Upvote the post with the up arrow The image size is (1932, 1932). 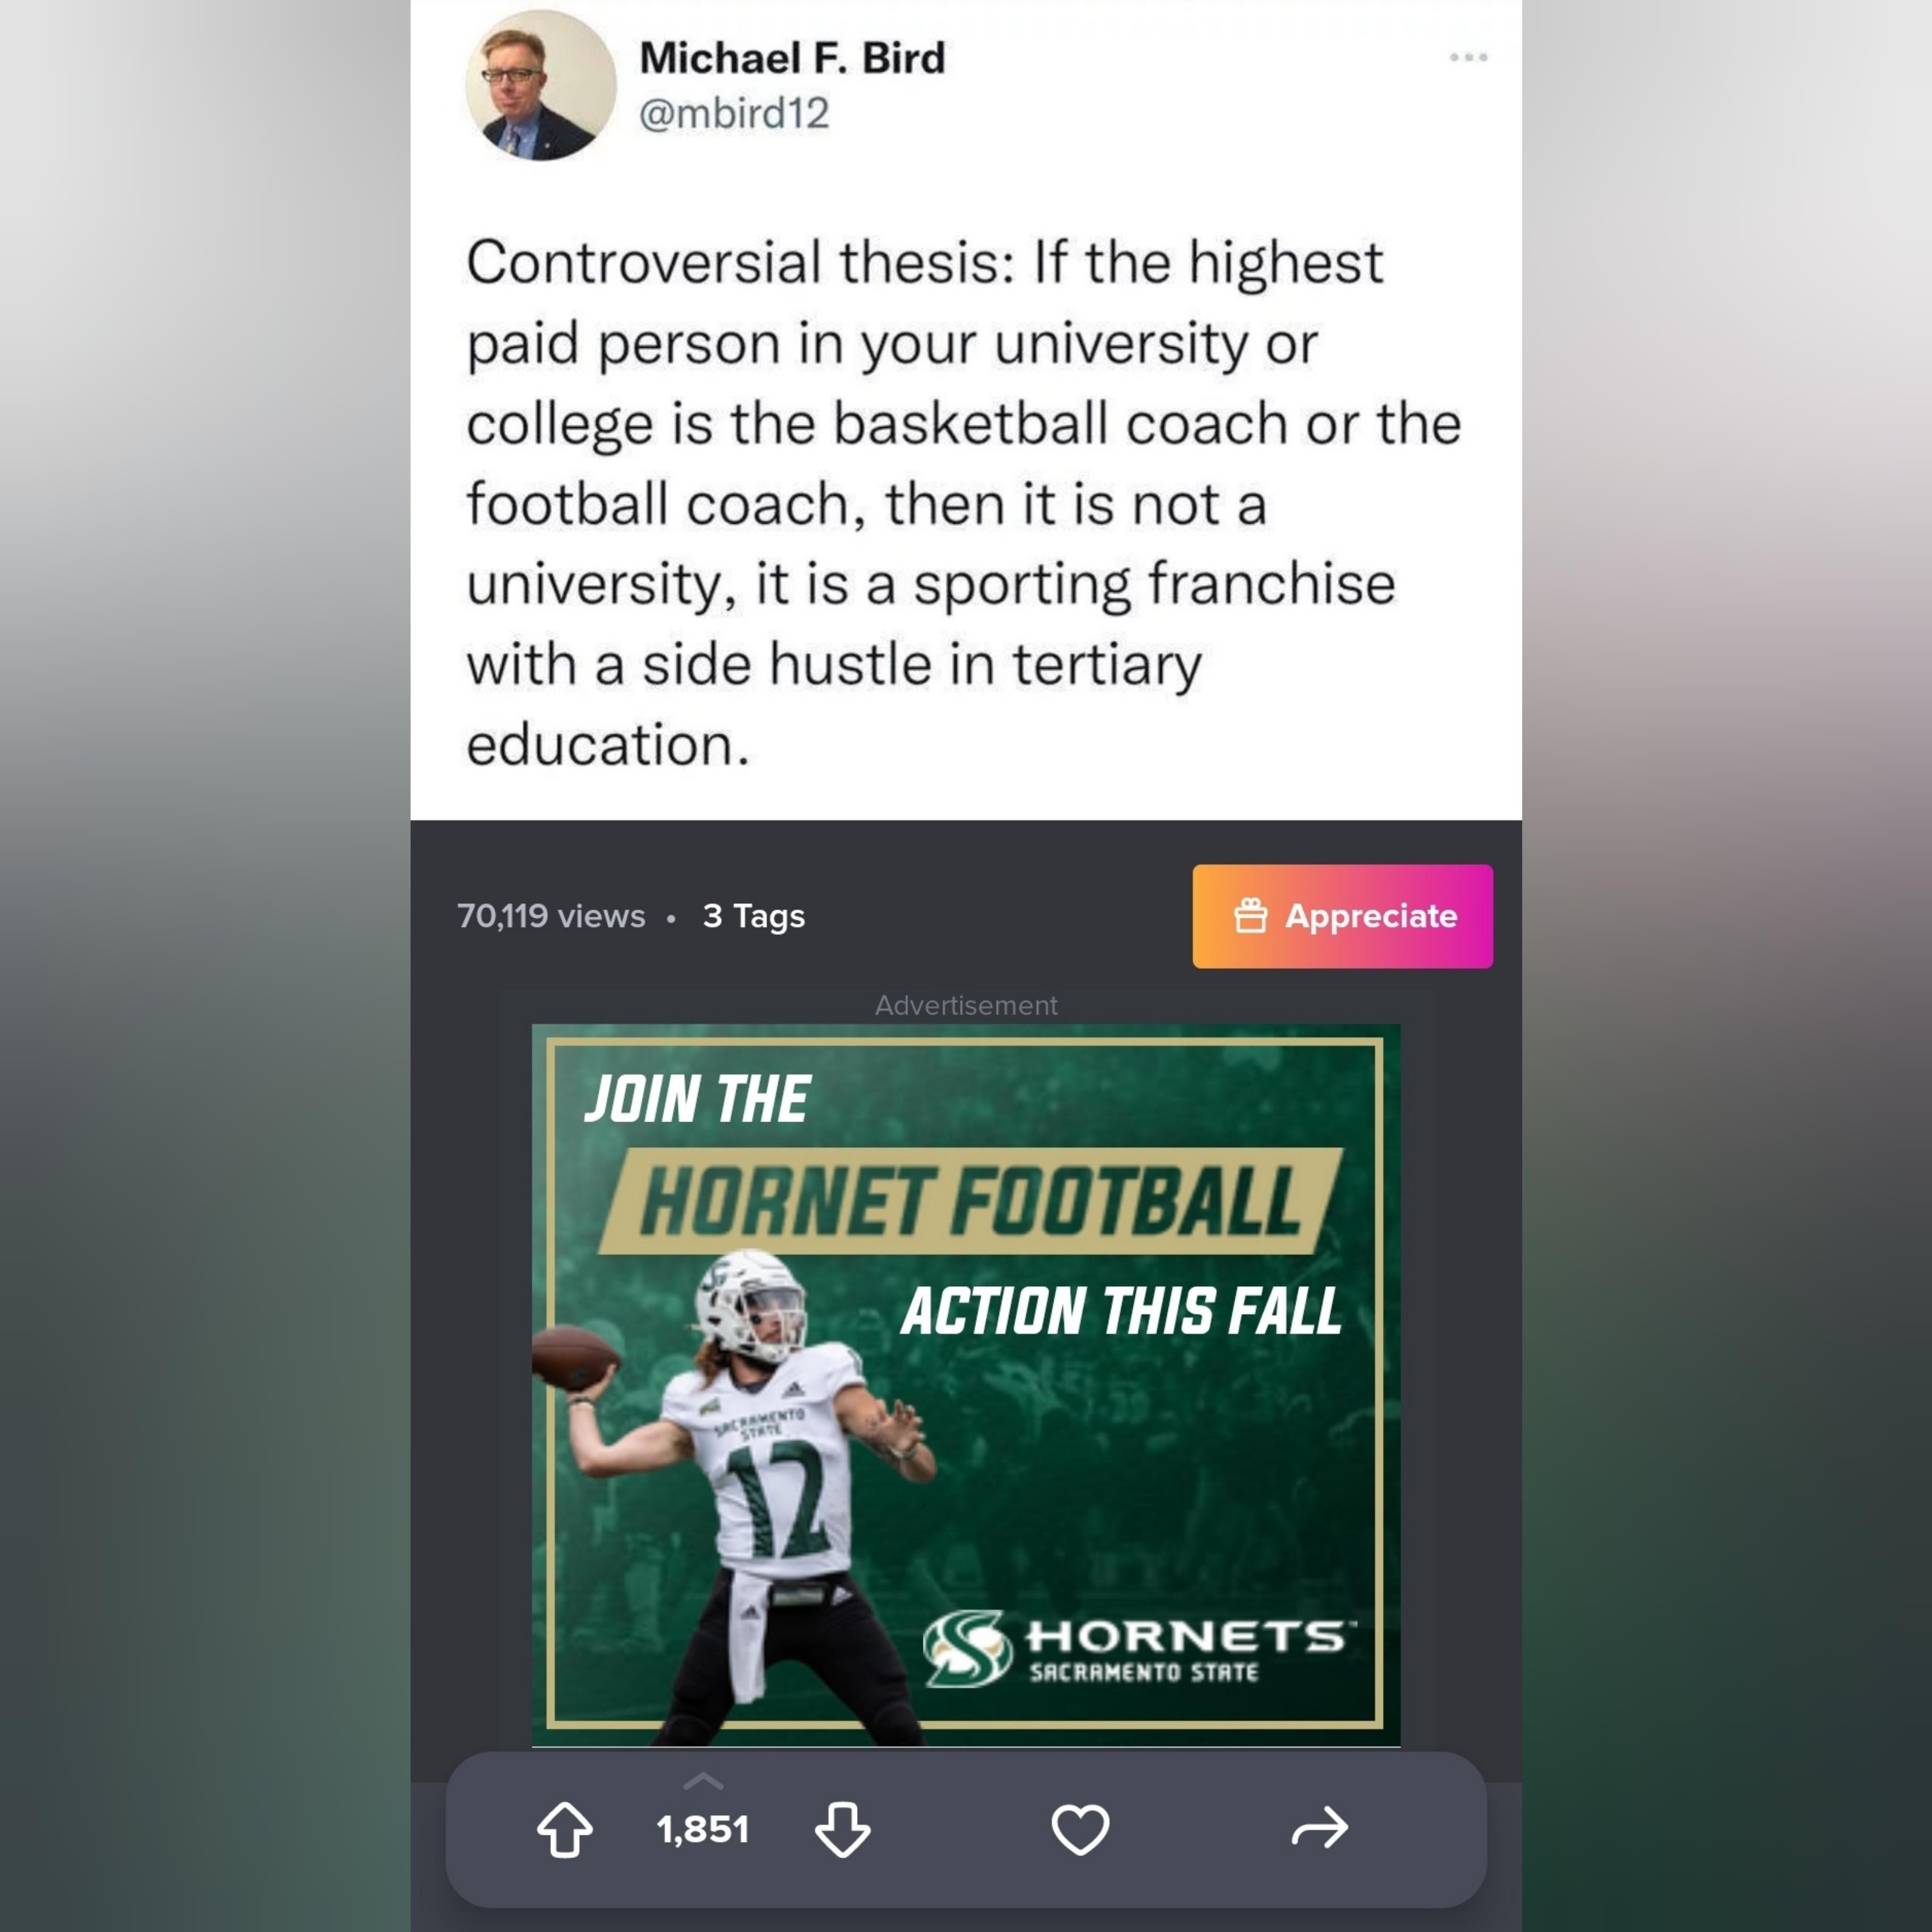(x=565, y=1829)
